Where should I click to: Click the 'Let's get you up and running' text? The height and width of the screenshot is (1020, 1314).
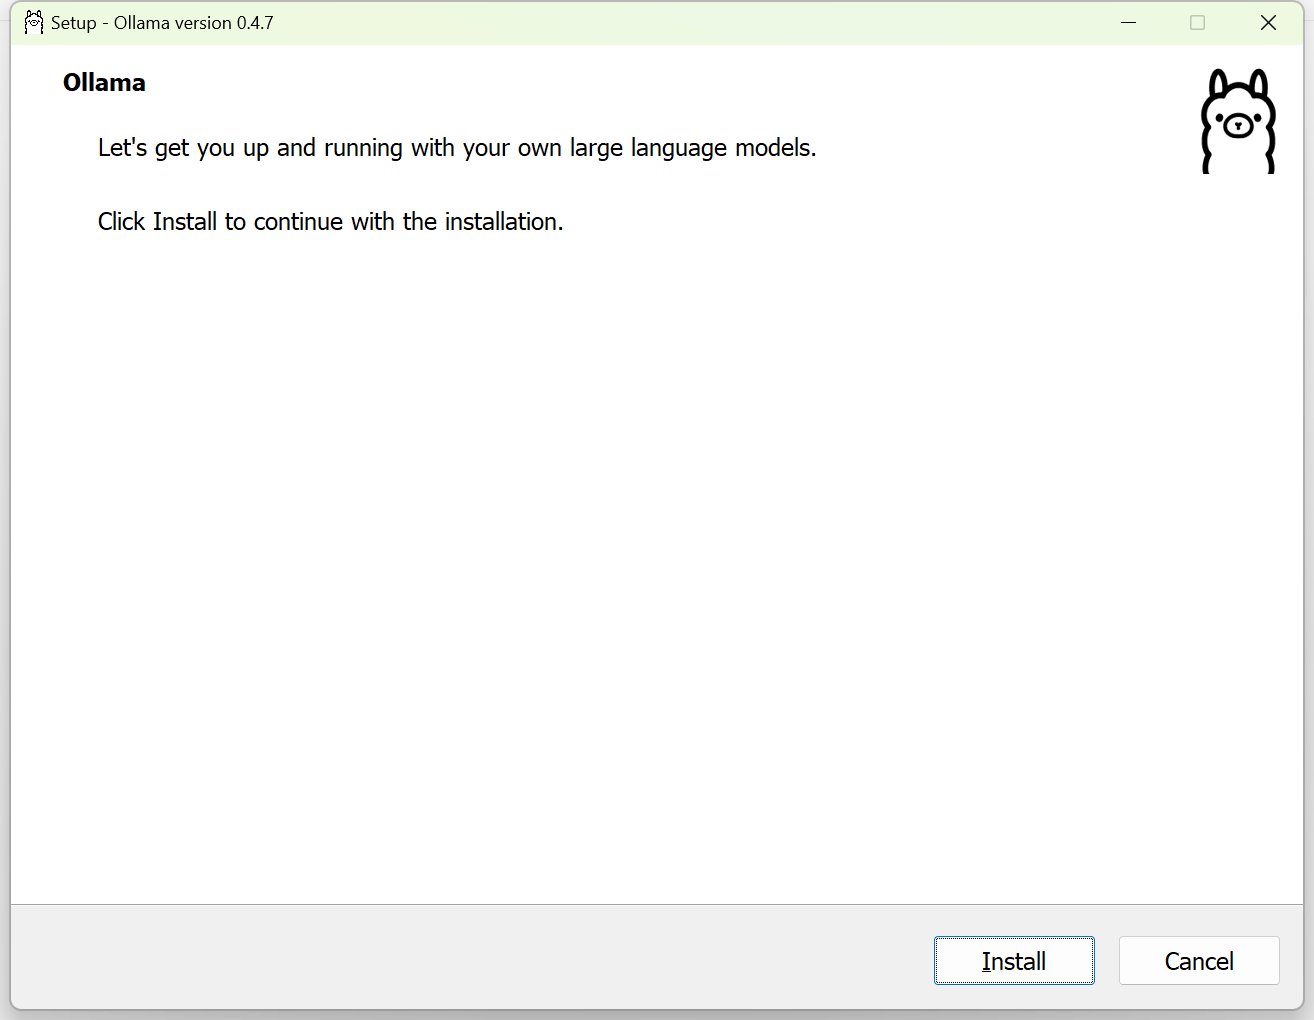click(457, 148)
